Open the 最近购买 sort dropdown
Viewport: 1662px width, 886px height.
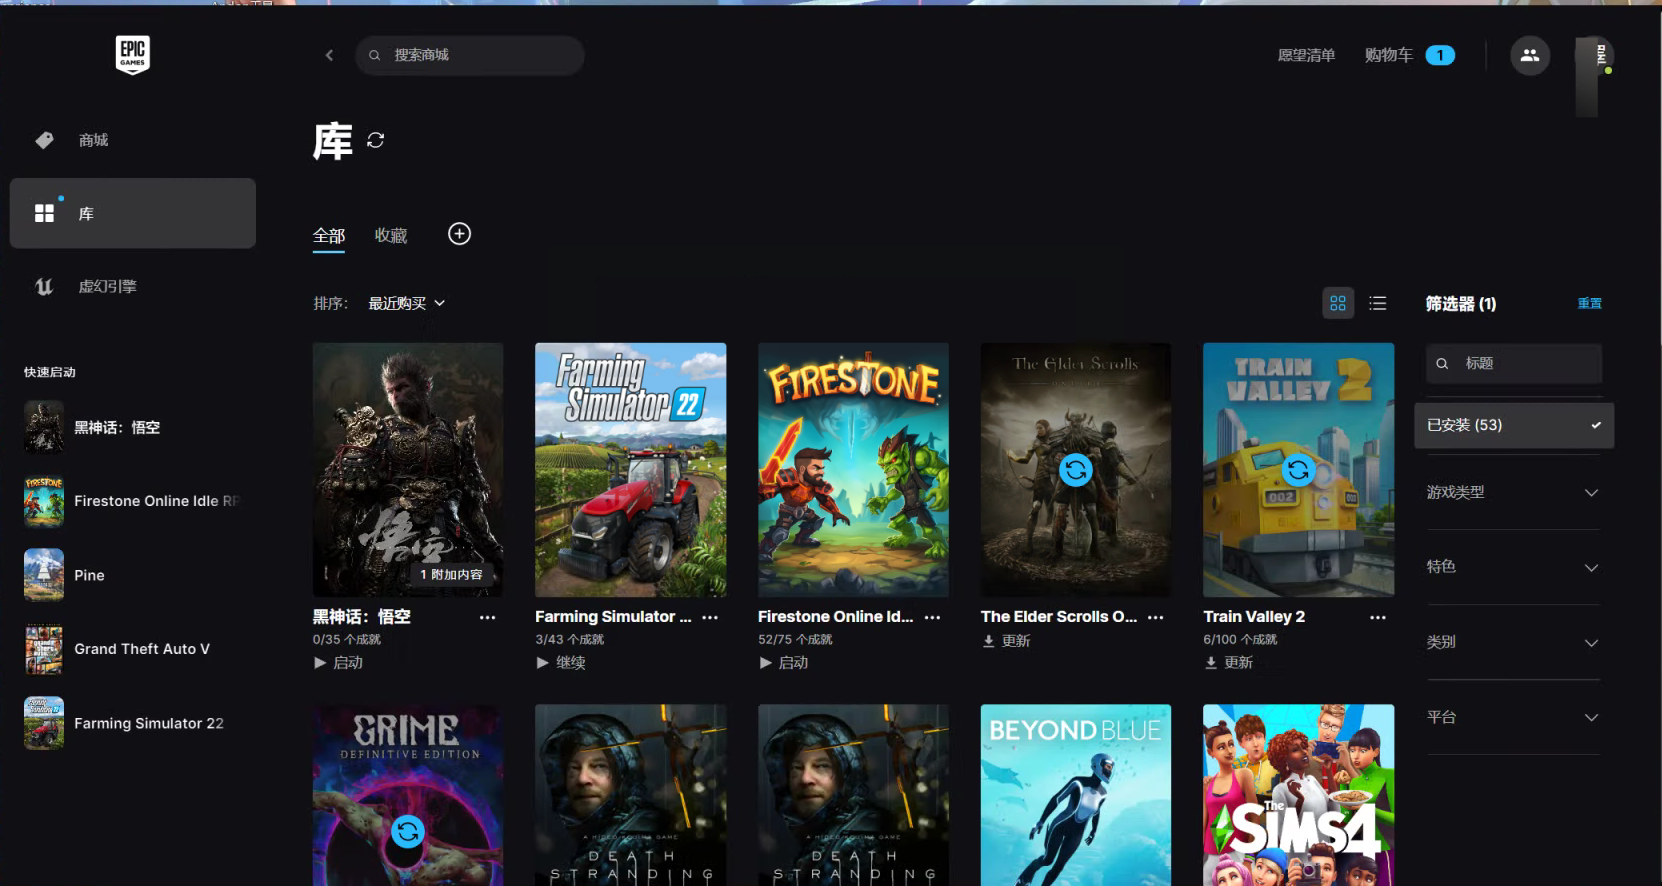click(x=406, y=303)
